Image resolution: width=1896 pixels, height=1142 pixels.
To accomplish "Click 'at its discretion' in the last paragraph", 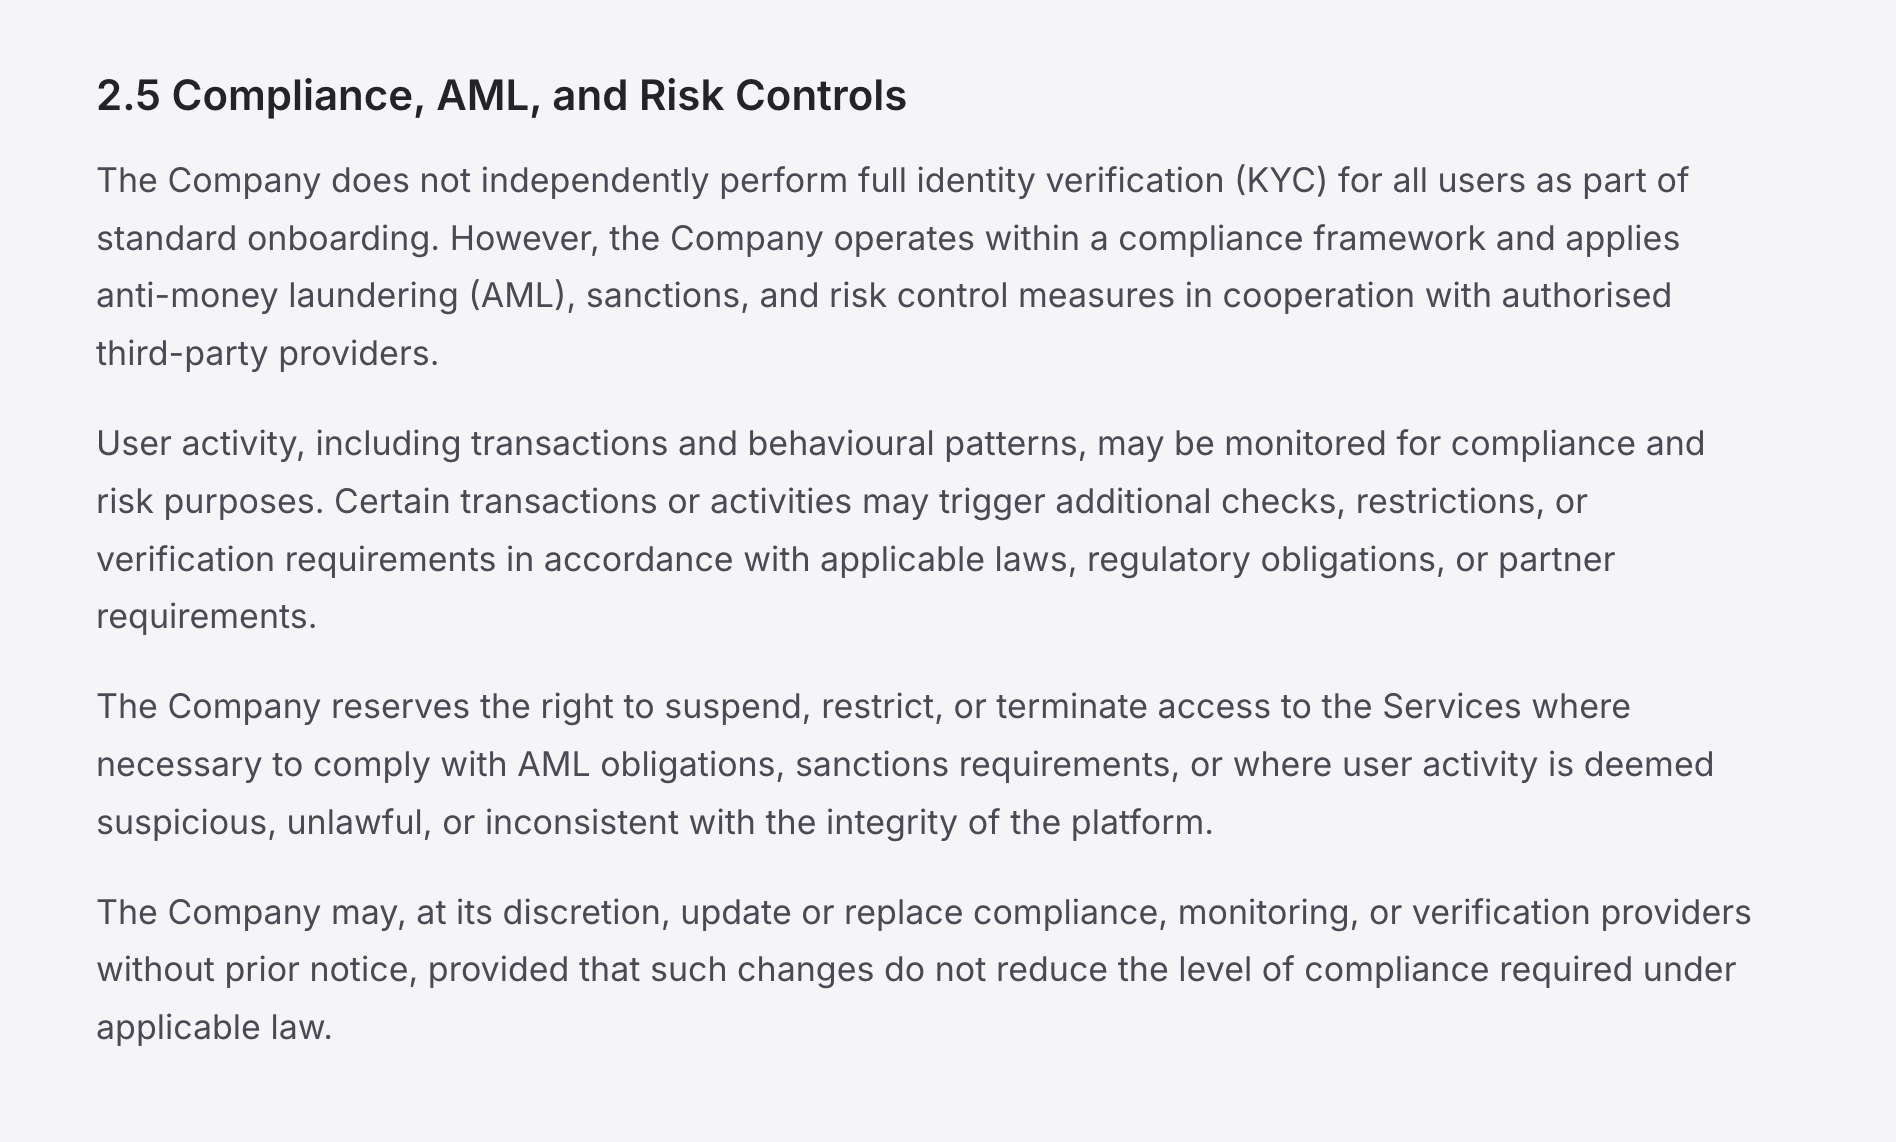I will 543,913.
